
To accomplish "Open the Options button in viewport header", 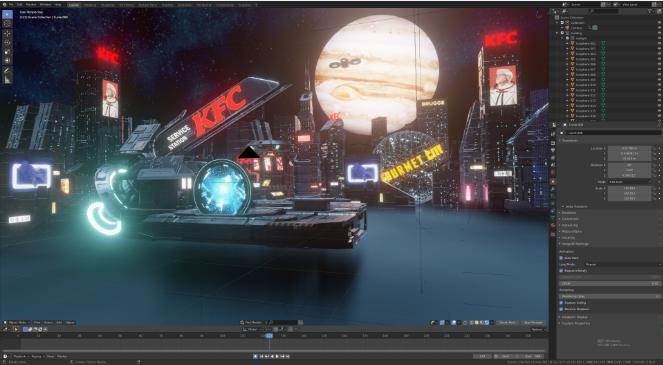I will tap(538, 329).
